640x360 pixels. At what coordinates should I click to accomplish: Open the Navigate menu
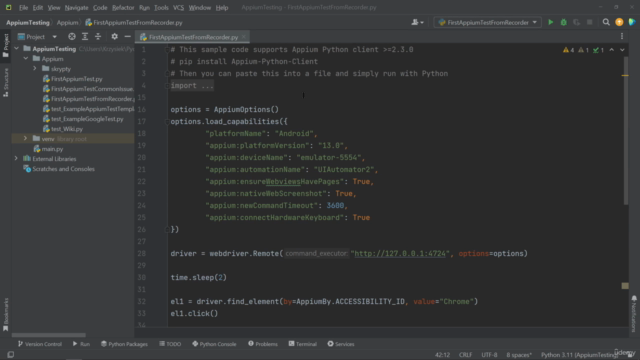(x=76, y=7)
